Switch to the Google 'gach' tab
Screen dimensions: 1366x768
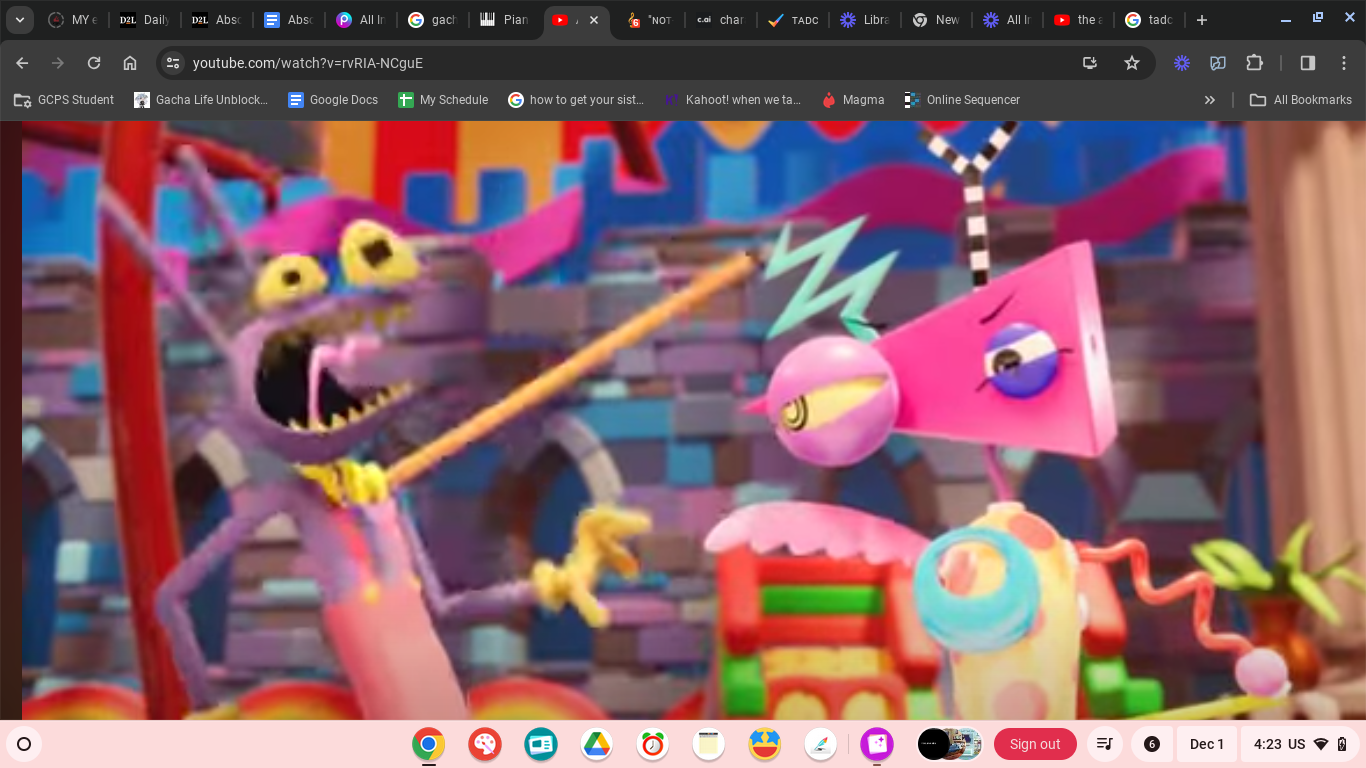[x=432, y=20]
